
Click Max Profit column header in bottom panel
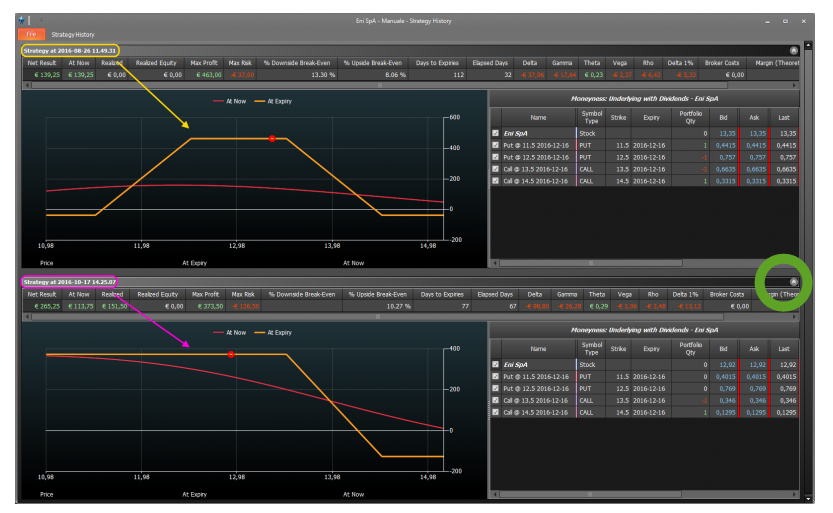click(205, 294)
